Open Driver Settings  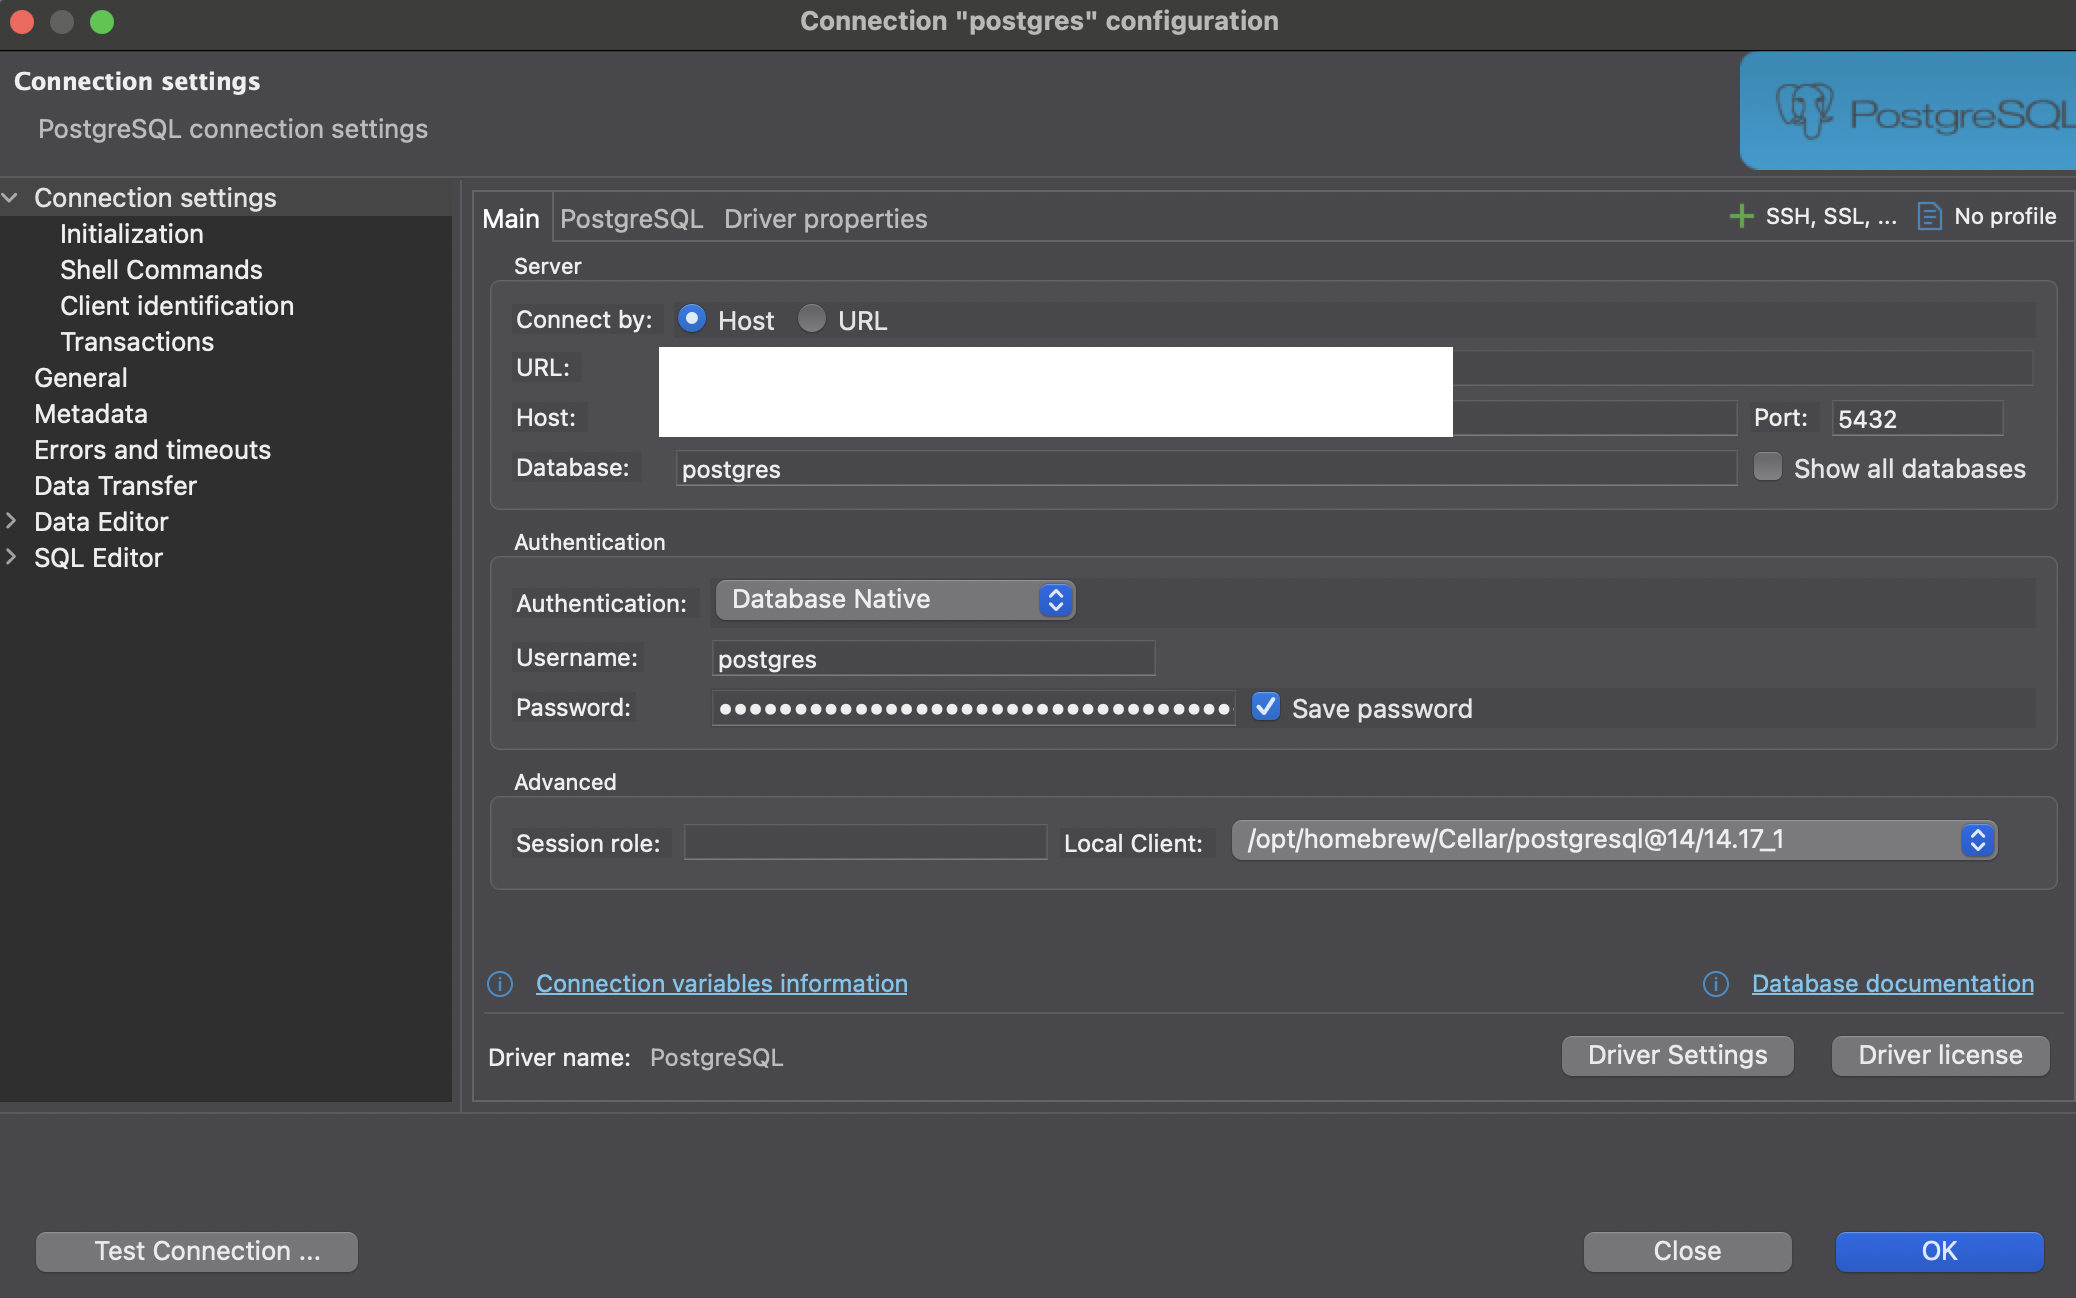tap(1678, 1055)
